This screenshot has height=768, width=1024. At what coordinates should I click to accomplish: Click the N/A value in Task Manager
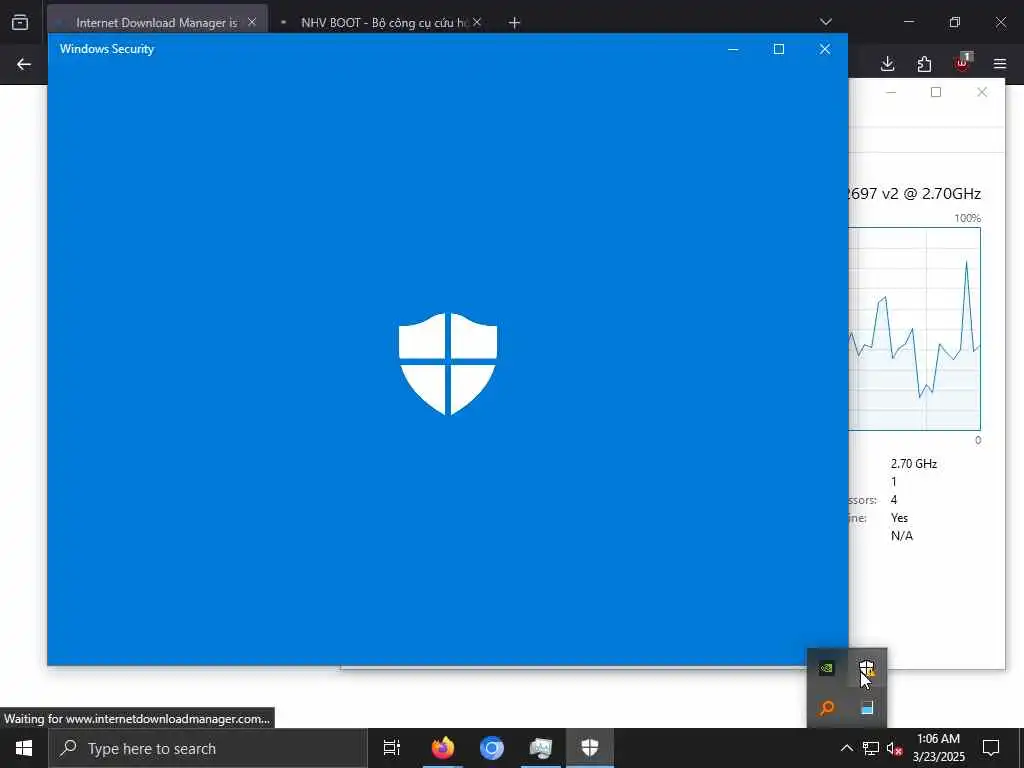pyautogui.click(x=902, y=536)
